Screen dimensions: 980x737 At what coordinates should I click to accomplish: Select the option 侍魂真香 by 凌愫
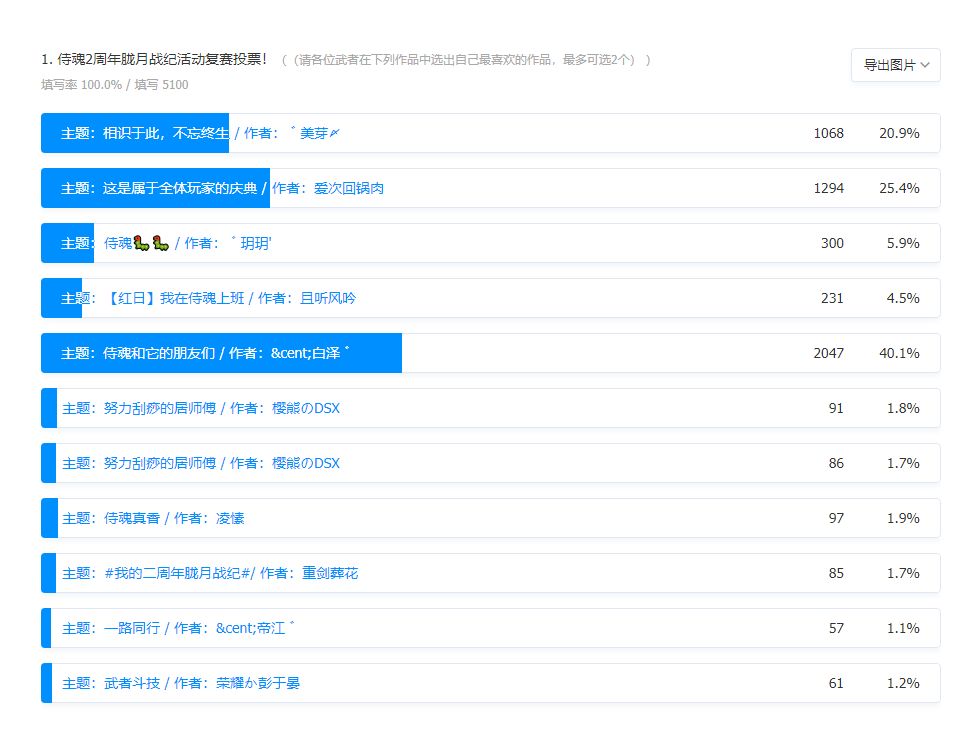click(x=491, y=518)
